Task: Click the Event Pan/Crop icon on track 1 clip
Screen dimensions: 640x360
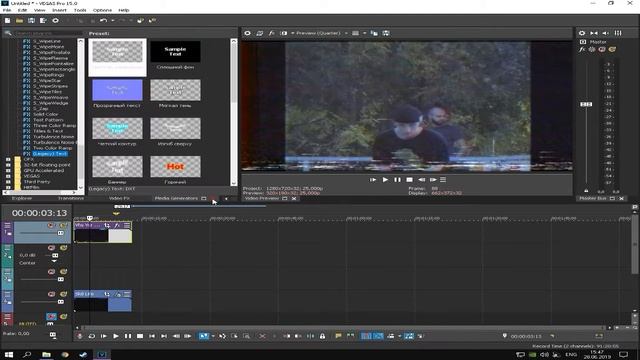Action: tap(107, 225)
